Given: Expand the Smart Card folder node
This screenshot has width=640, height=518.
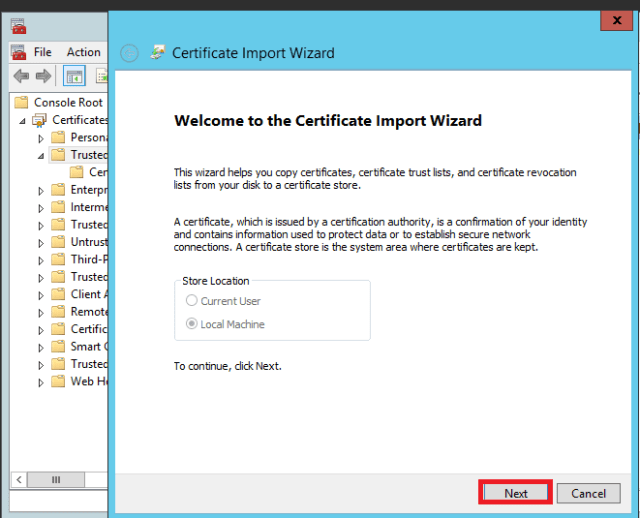Looking at the screenshot, I should pyautogui.click(x=41, y=347).
